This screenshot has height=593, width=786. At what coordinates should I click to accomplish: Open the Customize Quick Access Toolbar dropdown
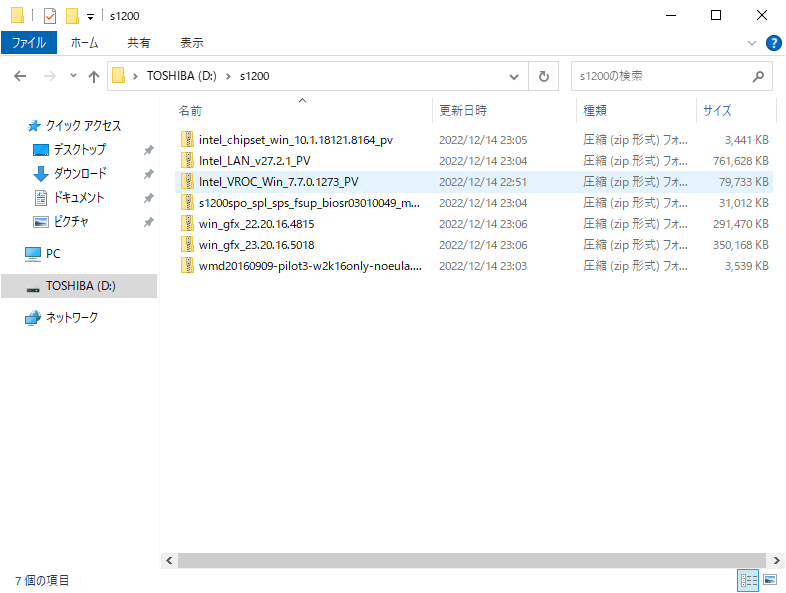click(x=90, y=17)
